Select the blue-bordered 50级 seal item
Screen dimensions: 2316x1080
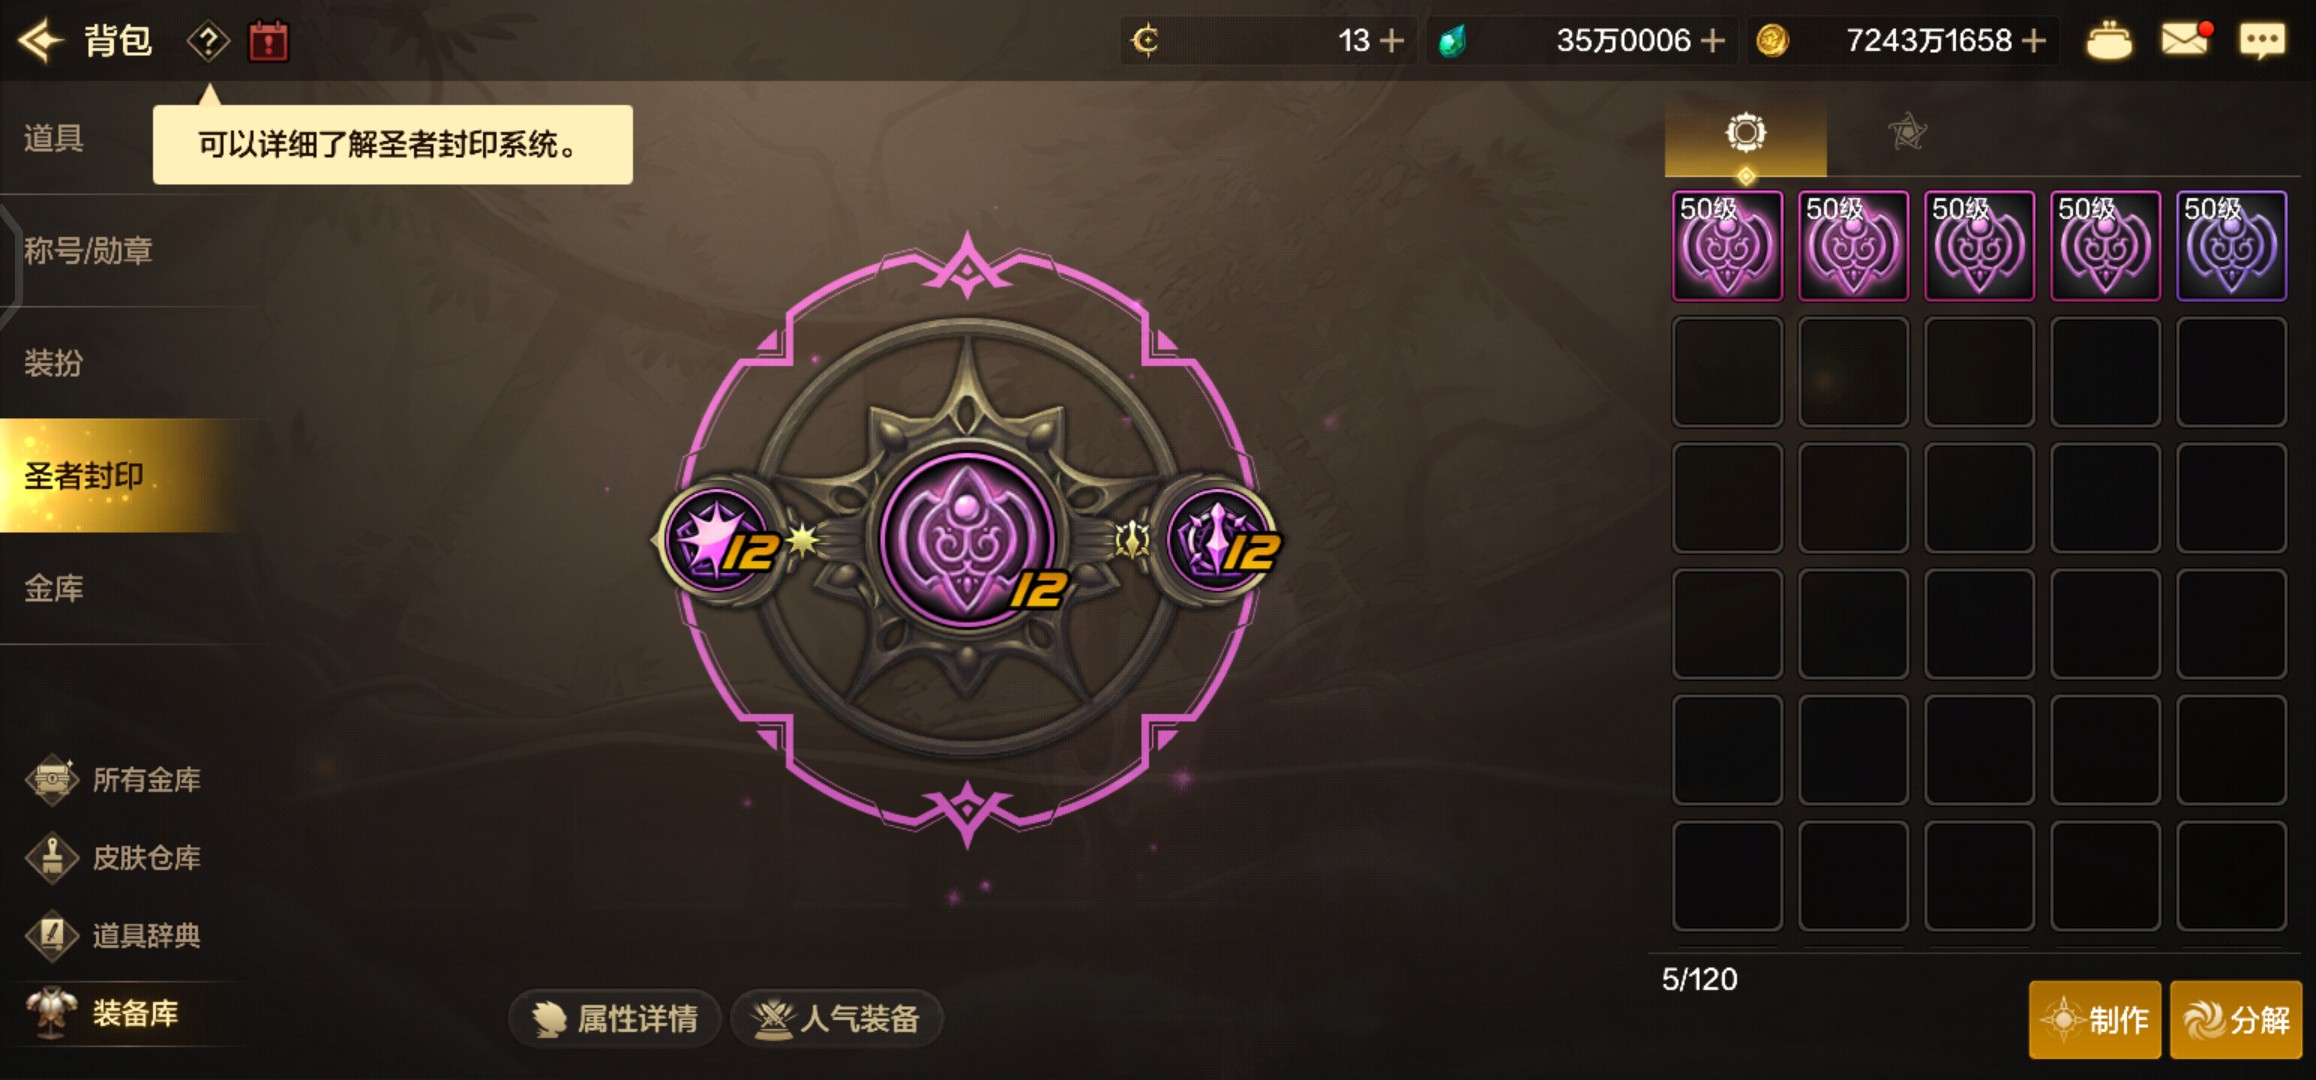pyautogui.click(x=2231, y=246)
